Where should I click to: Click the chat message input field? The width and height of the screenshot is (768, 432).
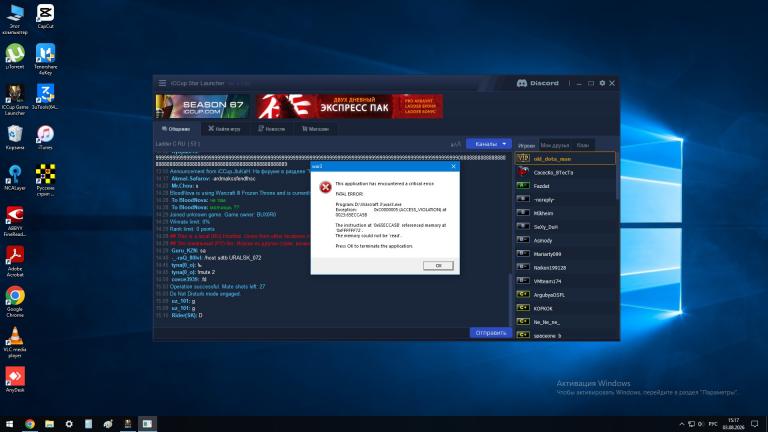pos(312,333)
